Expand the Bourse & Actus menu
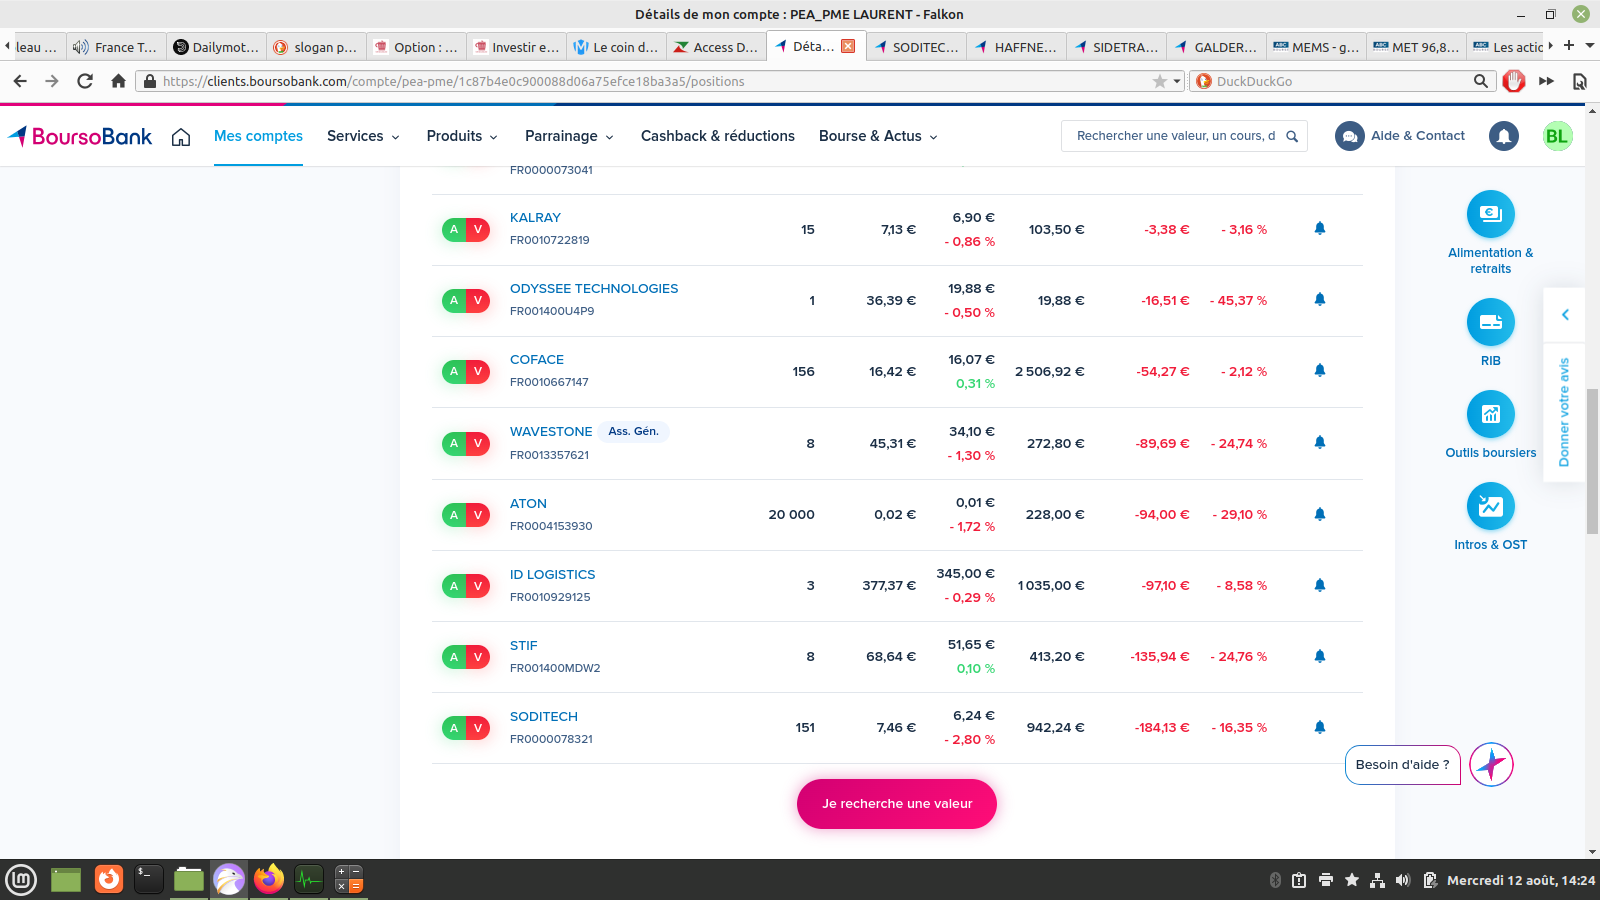The width and height of the screenshot is (1600, 900). point(878,136)
